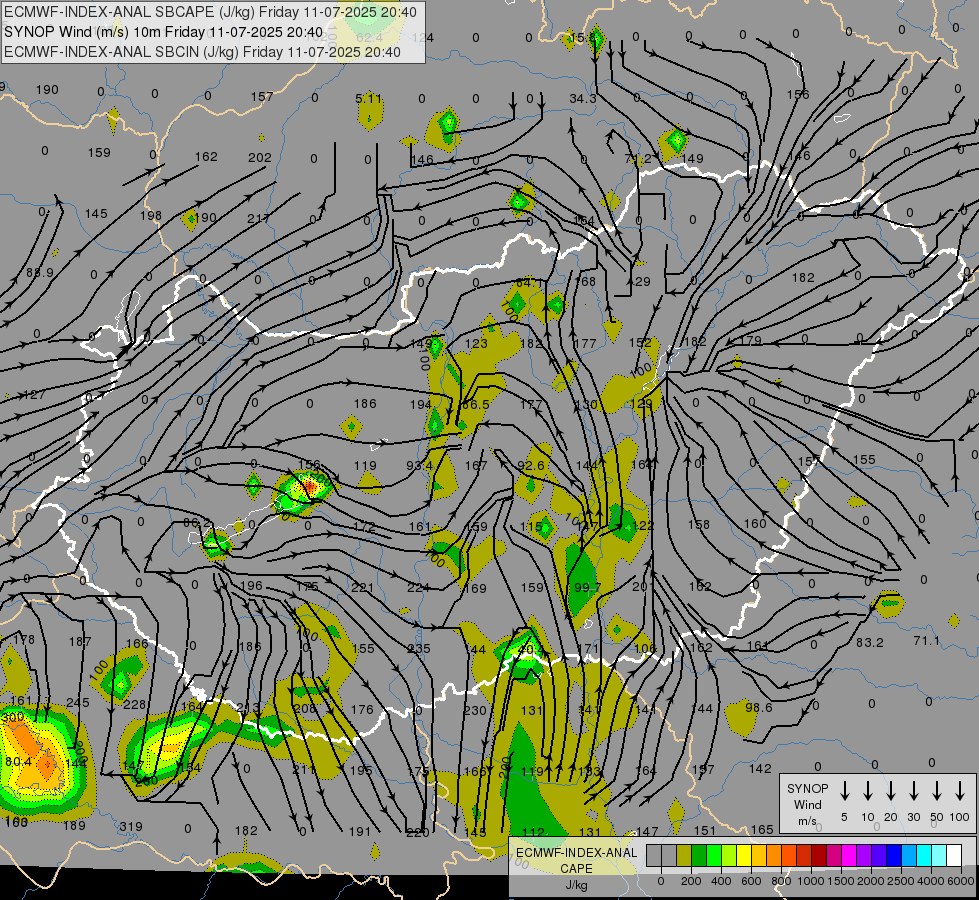Click the SBCAPE title line in the header box
The width and height of the screenshot is (979, 900).
point(210,12)
